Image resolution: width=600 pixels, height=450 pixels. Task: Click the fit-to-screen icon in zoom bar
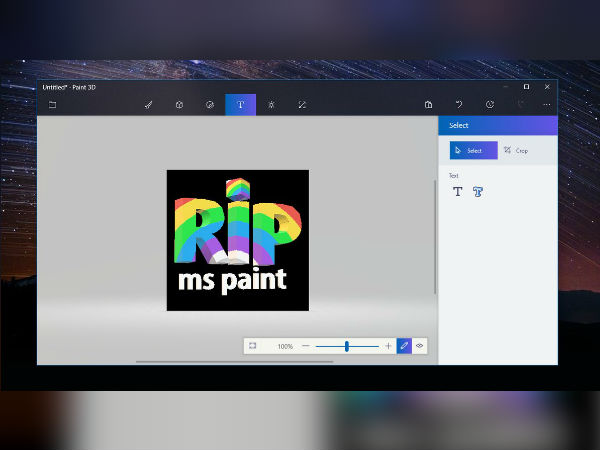[x=253, y=346]
